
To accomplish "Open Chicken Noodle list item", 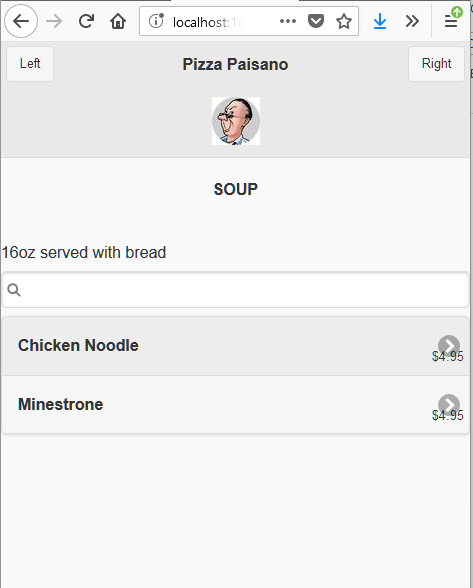I will coord(236,346).
